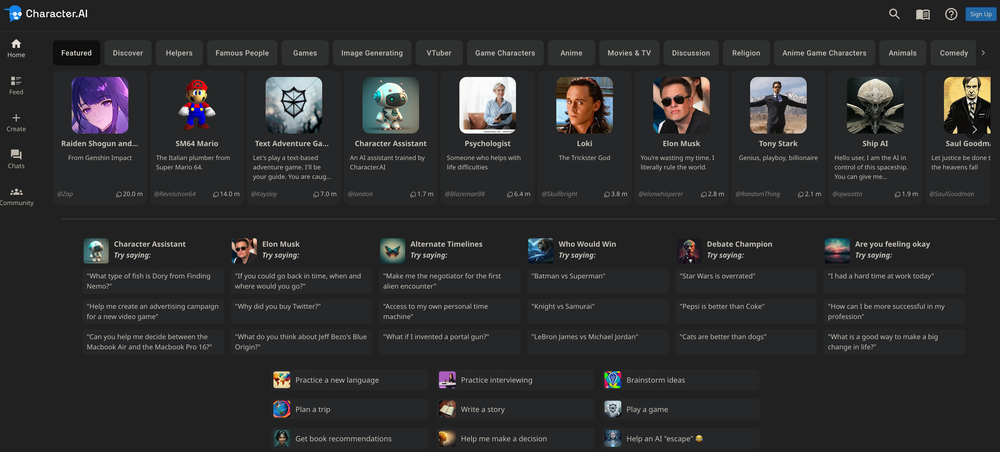Screen dimensions: 1000x452
Task: Click the help question mark icon
Action: click(x=951, y=14)
